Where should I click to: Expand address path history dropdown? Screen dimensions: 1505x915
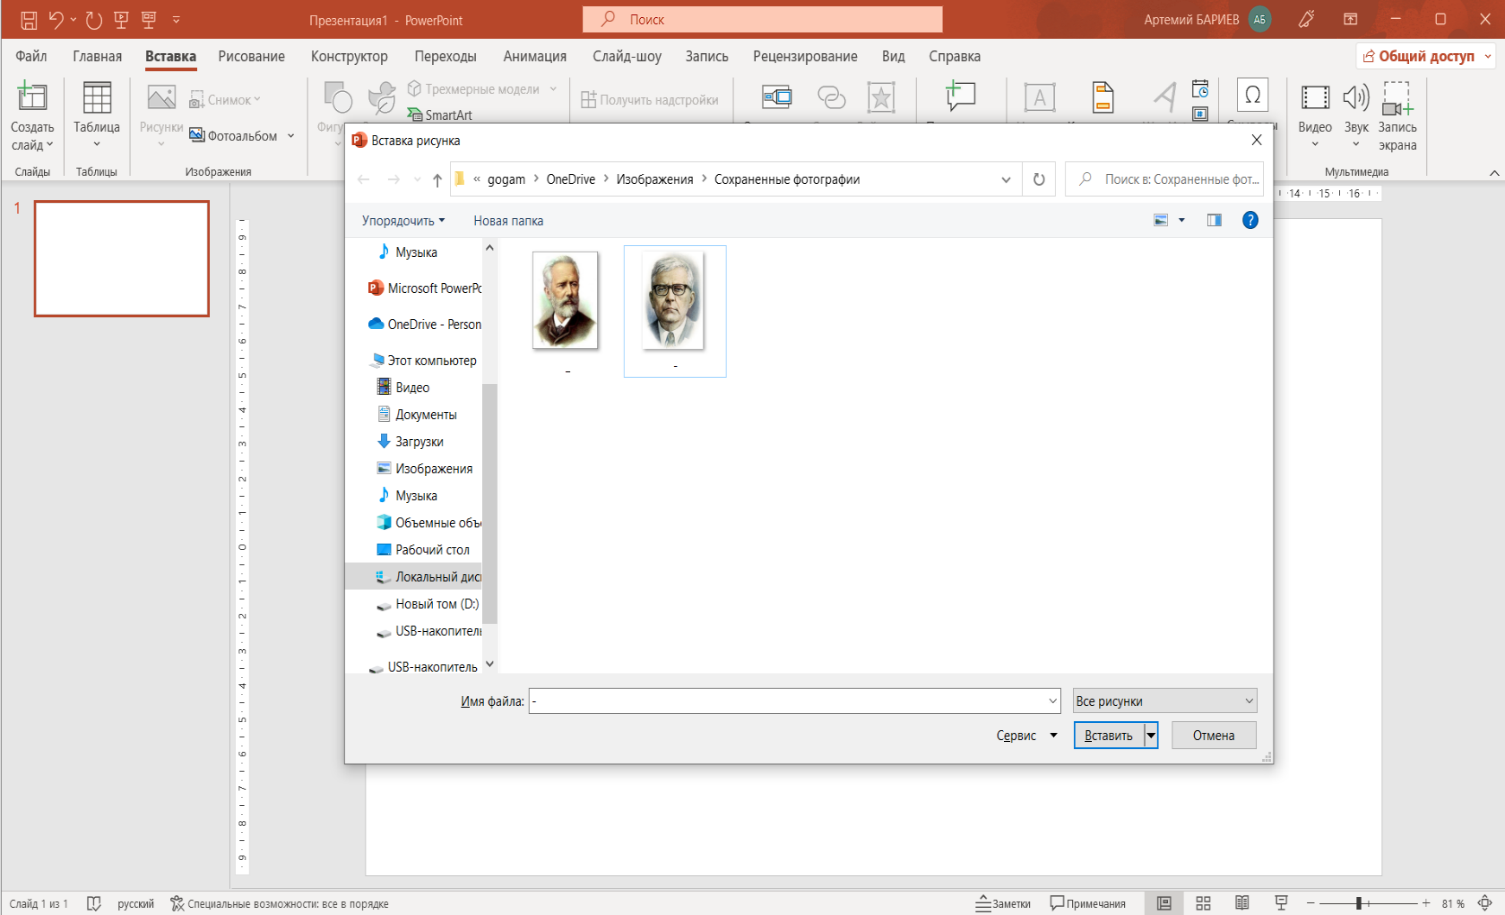click(x=1006, y=180)
